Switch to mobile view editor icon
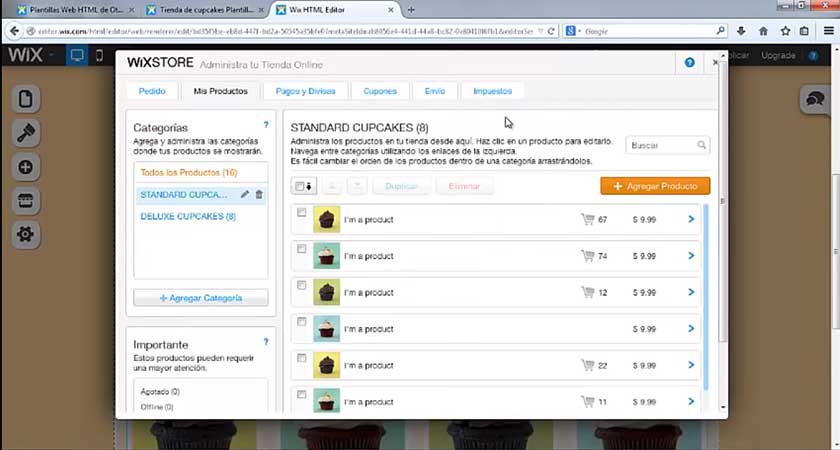Image resolution: width=840 pixels, height=450 pixels. pos(100,55)
